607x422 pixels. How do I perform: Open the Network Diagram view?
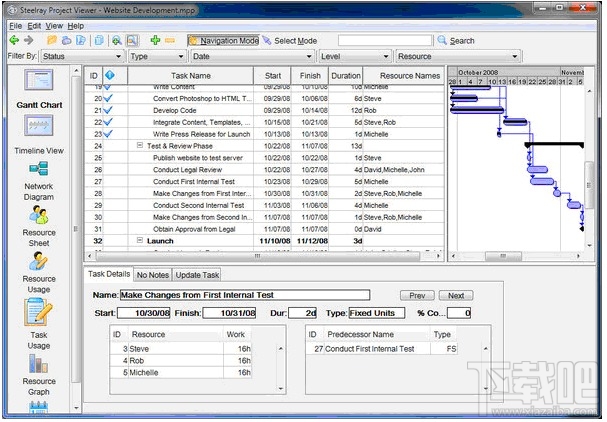[x=39, y=181]
